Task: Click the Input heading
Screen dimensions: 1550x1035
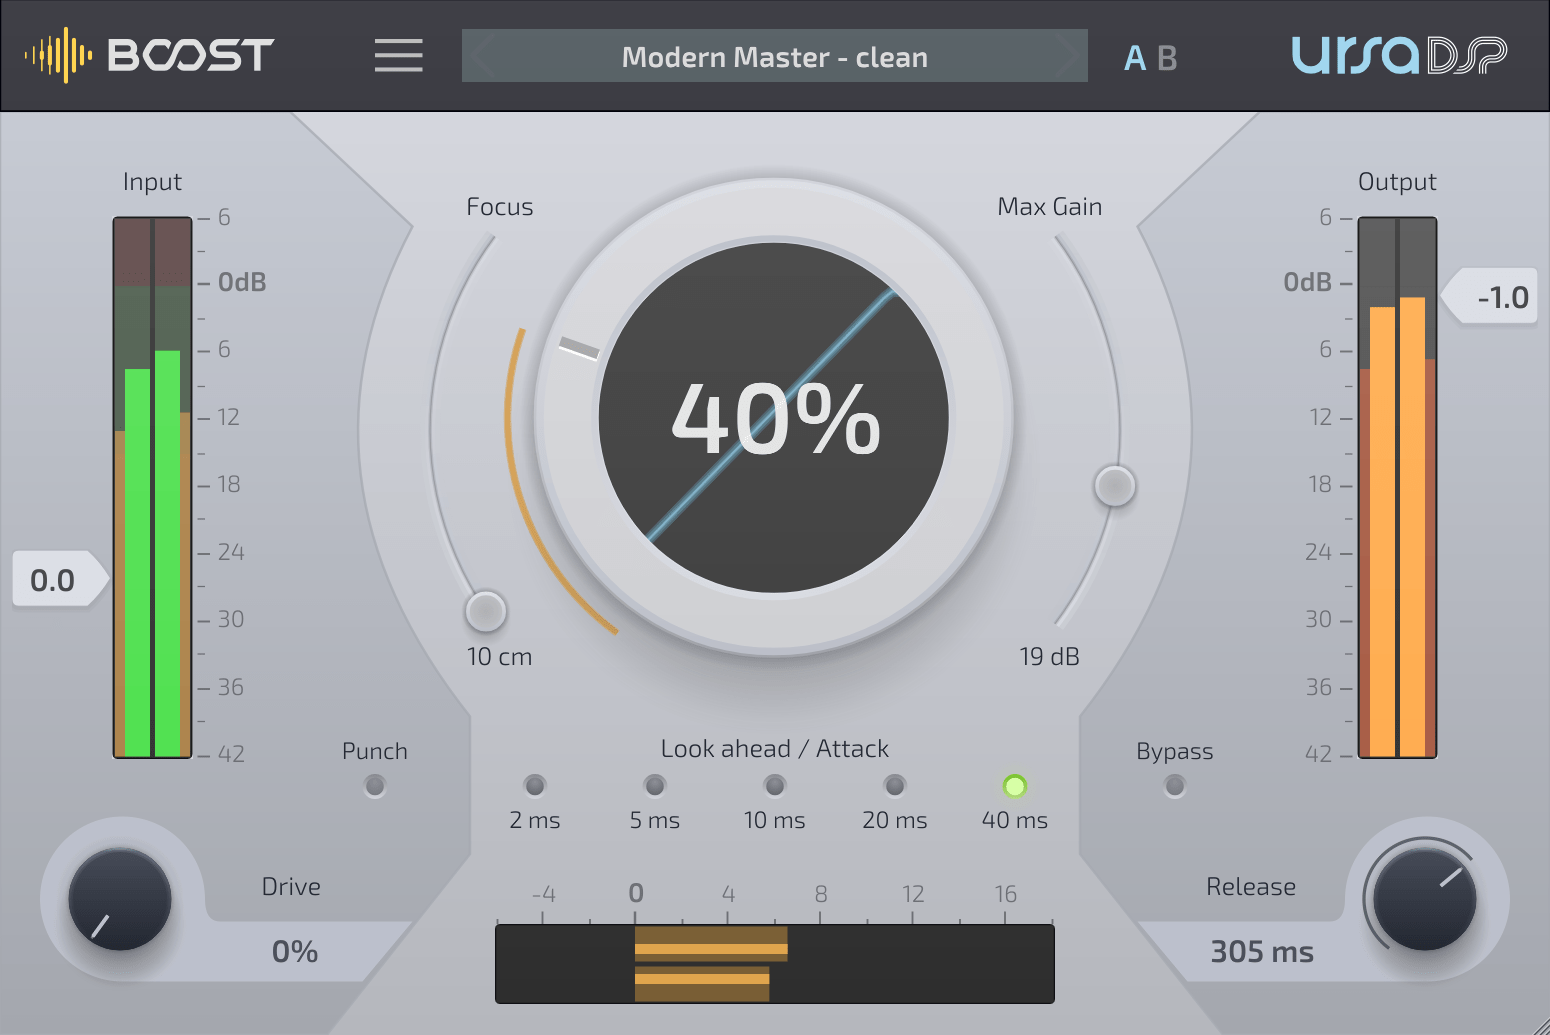Action: pos(152,182)
